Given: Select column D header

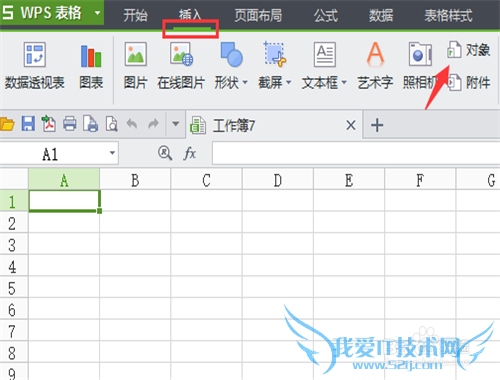Looking at the screenshot, I should [x=278, y=180].
